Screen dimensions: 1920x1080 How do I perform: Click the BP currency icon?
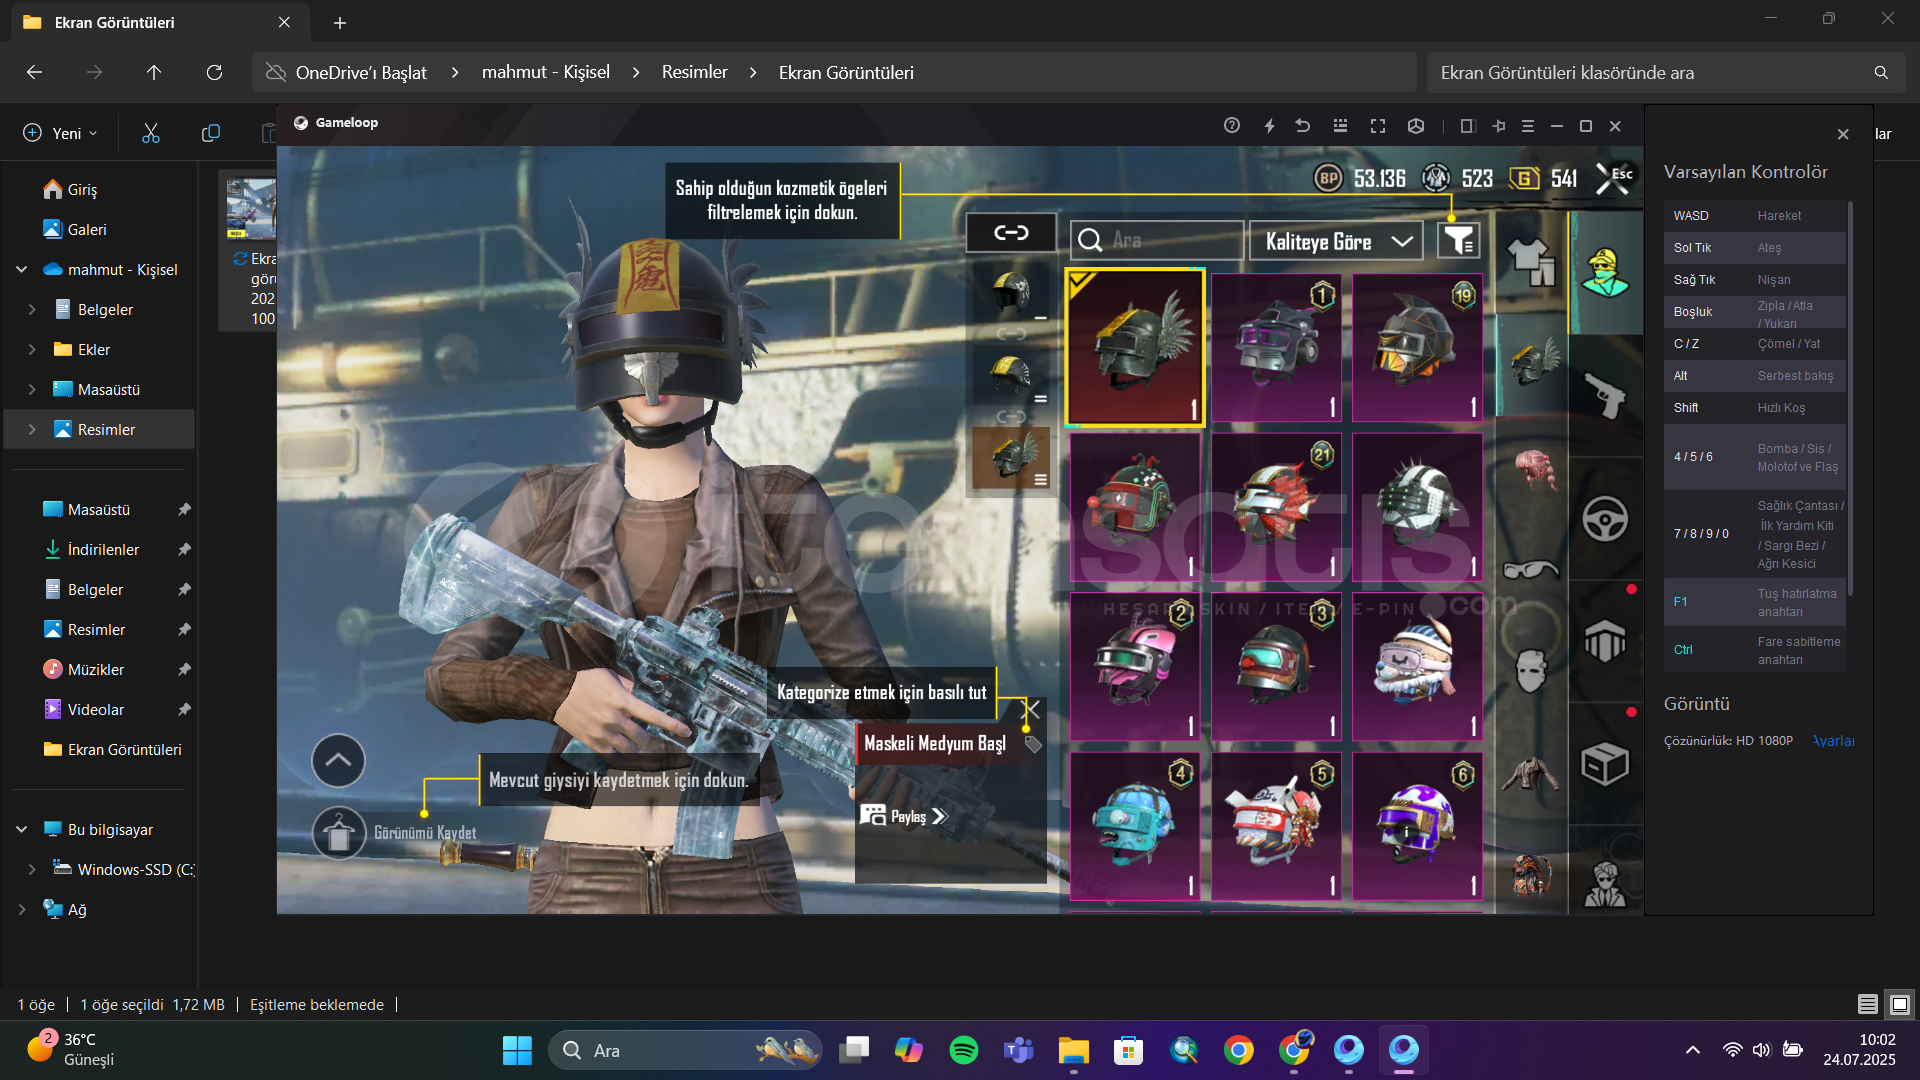1328,178
